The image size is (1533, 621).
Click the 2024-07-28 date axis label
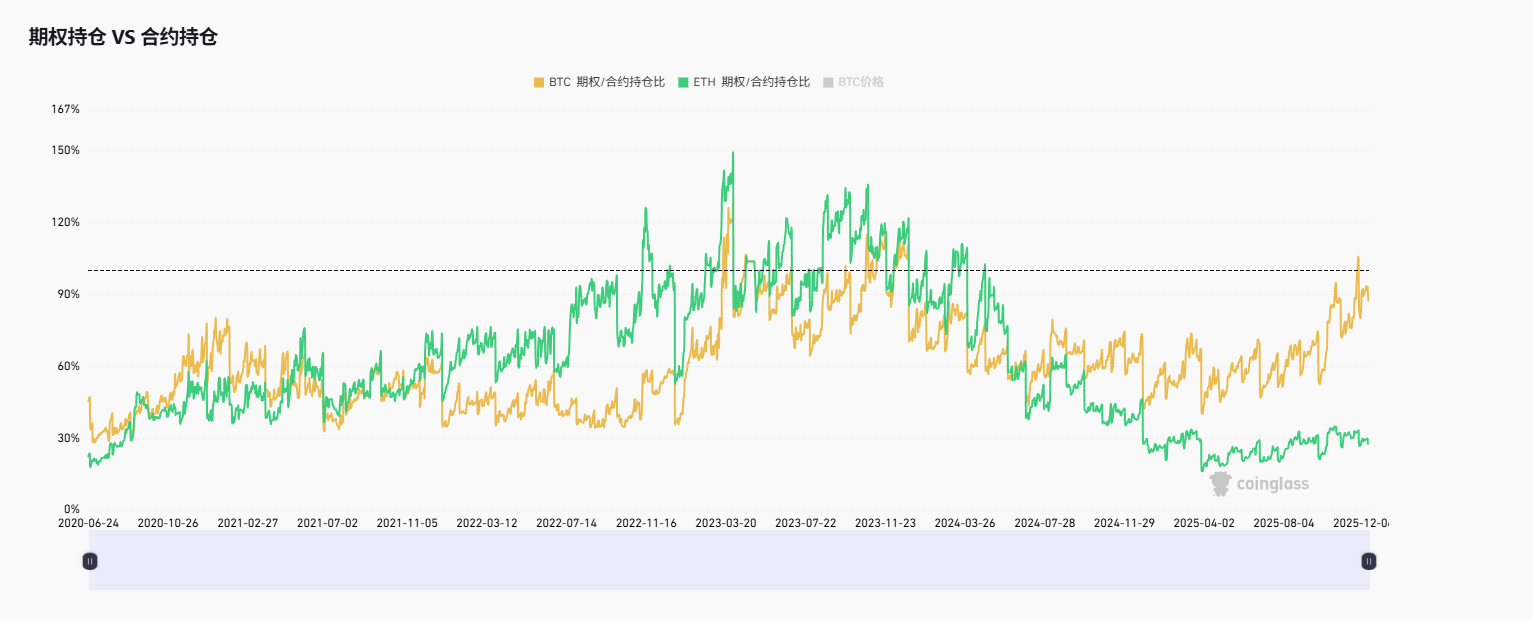tap(1045, 523)
